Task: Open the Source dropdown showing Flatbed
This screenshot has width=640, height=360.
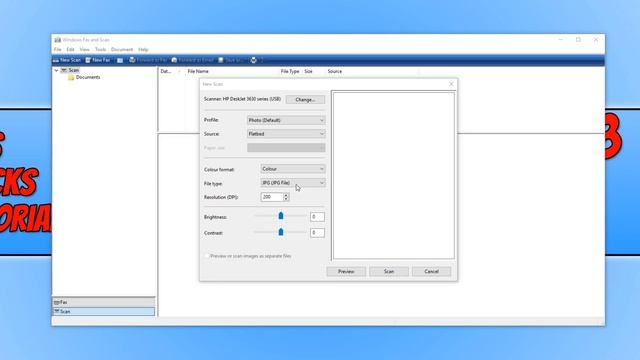Action: pos(286,134)
